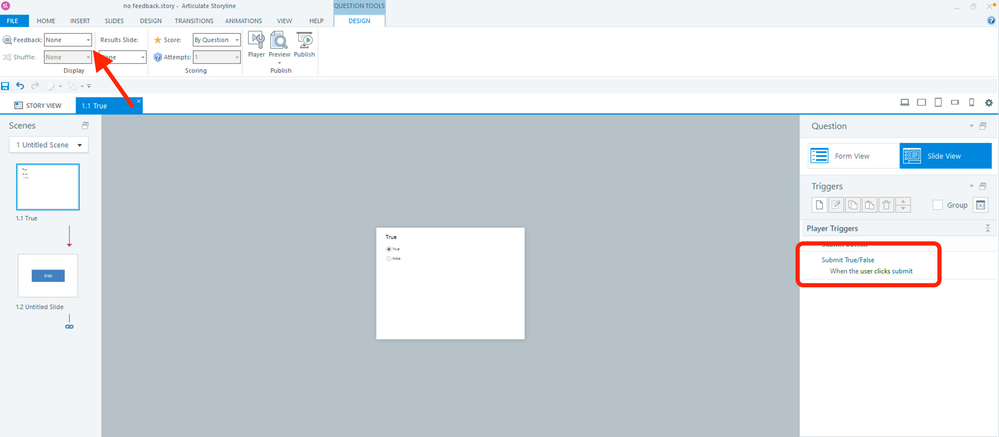Expand the Preview options arrow
This screenshot has width=999, height=437.
click(279, 62)
